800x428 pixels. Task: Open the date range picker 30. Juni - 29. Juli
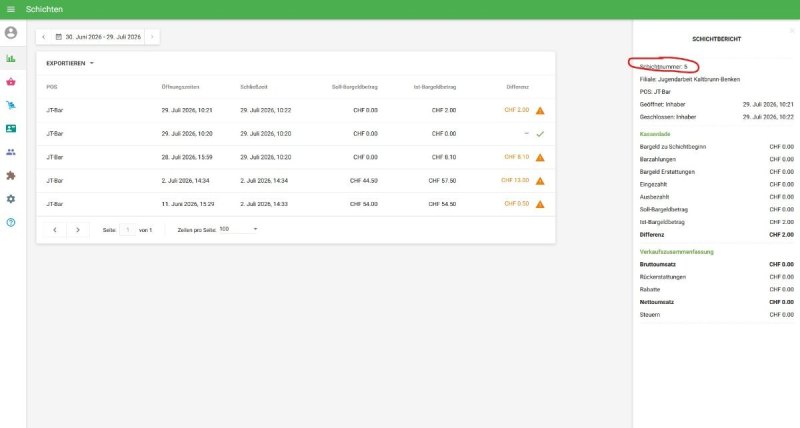coord(98,37)
